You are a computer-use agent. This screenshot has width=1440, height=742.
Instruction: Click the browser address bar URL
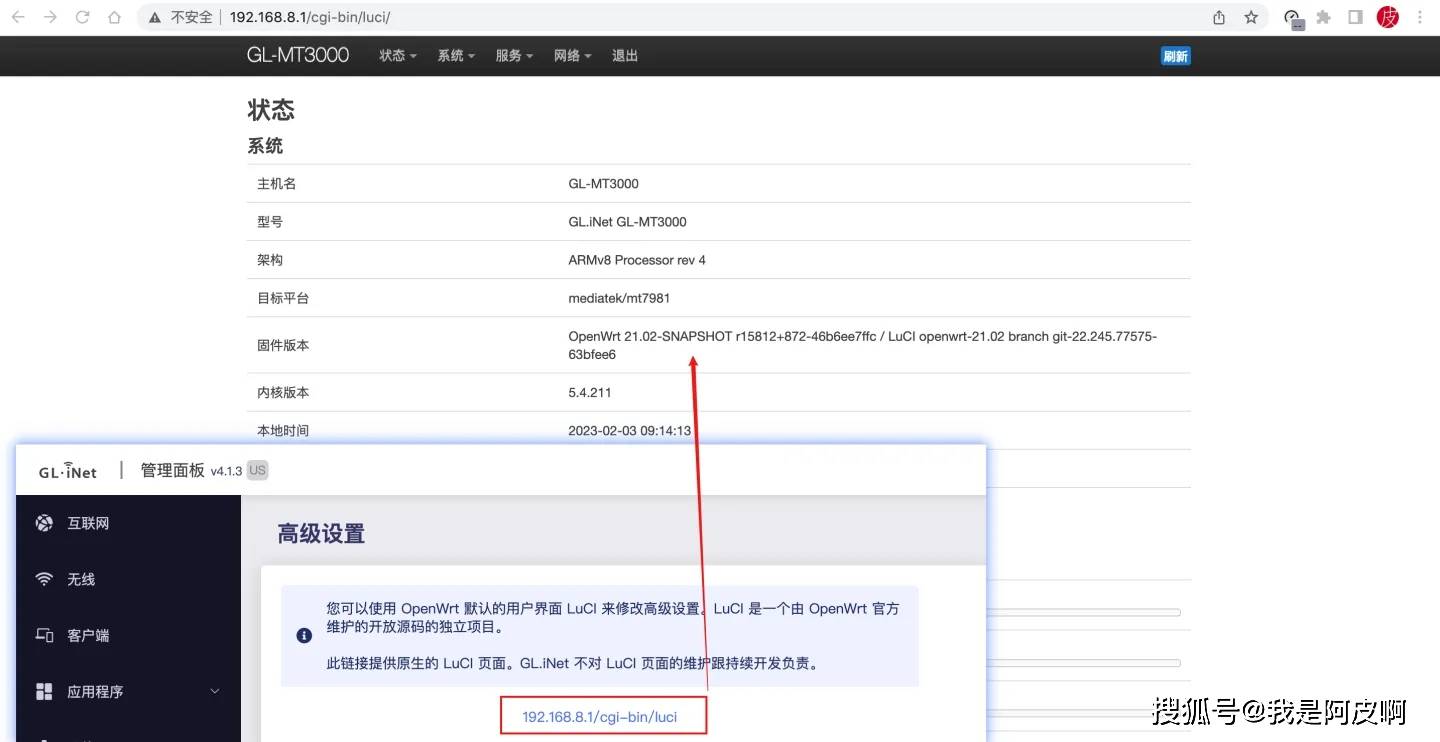click(x=310, y=17)
